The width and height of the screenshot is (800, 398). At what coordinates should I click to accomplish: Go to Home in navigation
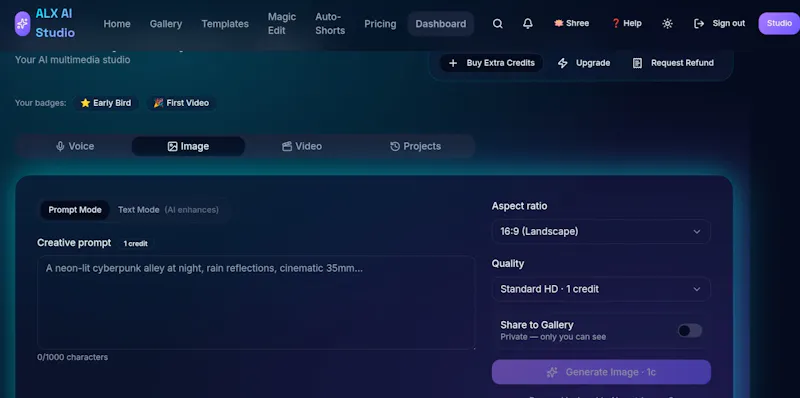pos(117,24)
